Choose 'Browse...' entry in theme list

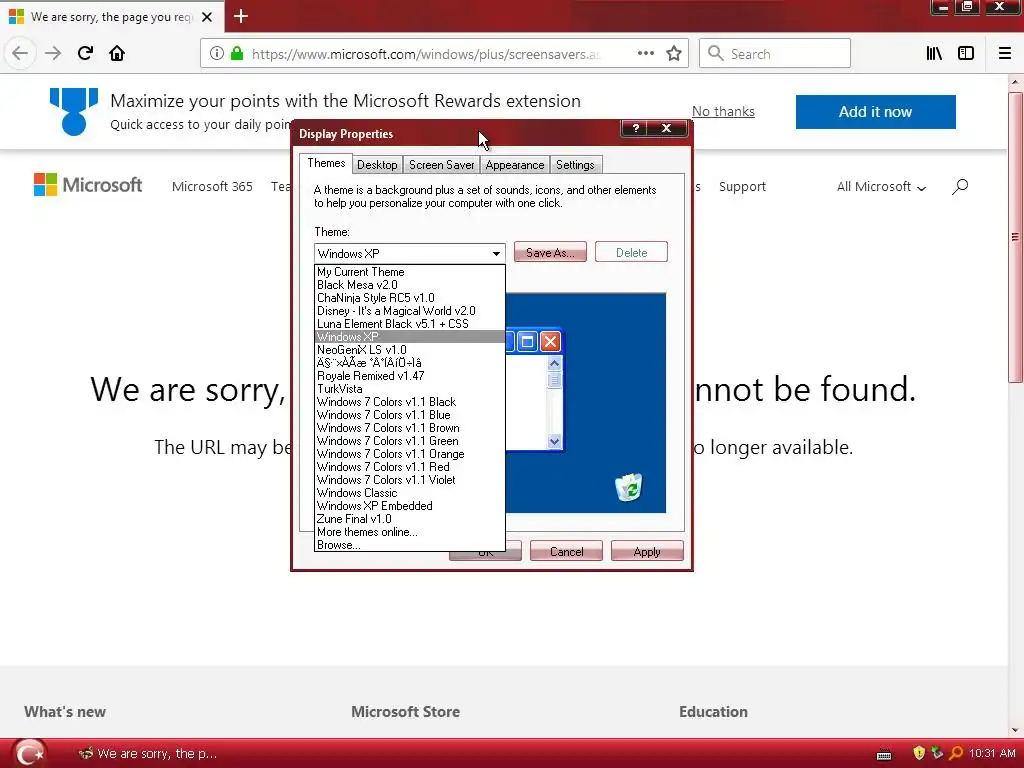[x=409, y=545]
